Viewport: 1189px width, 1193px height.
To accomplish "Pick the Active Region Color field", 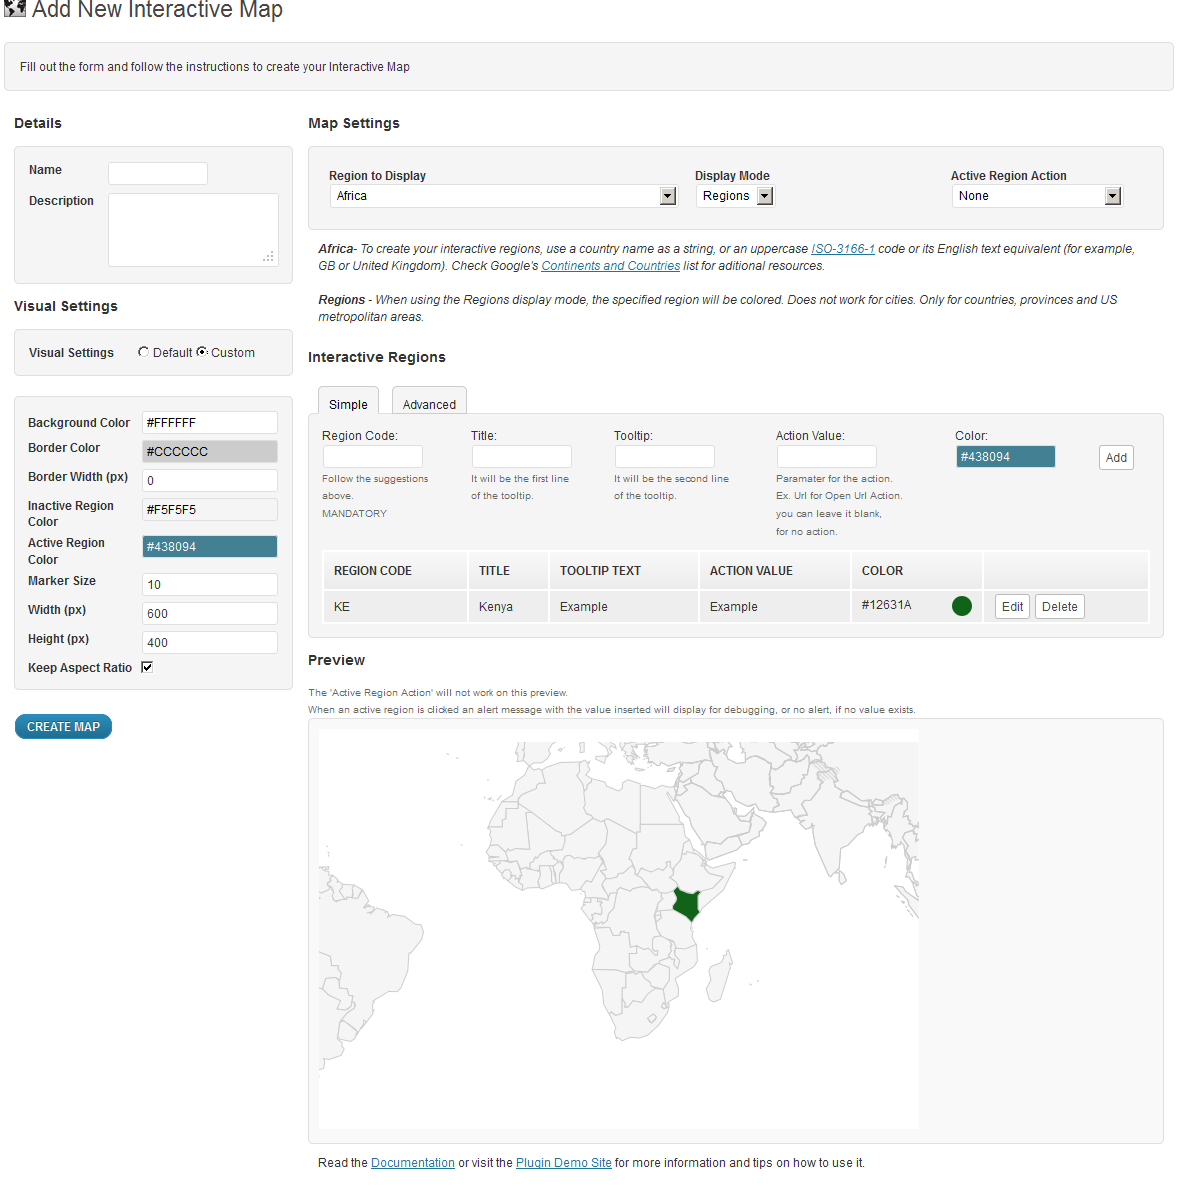I will pos(210,547).
